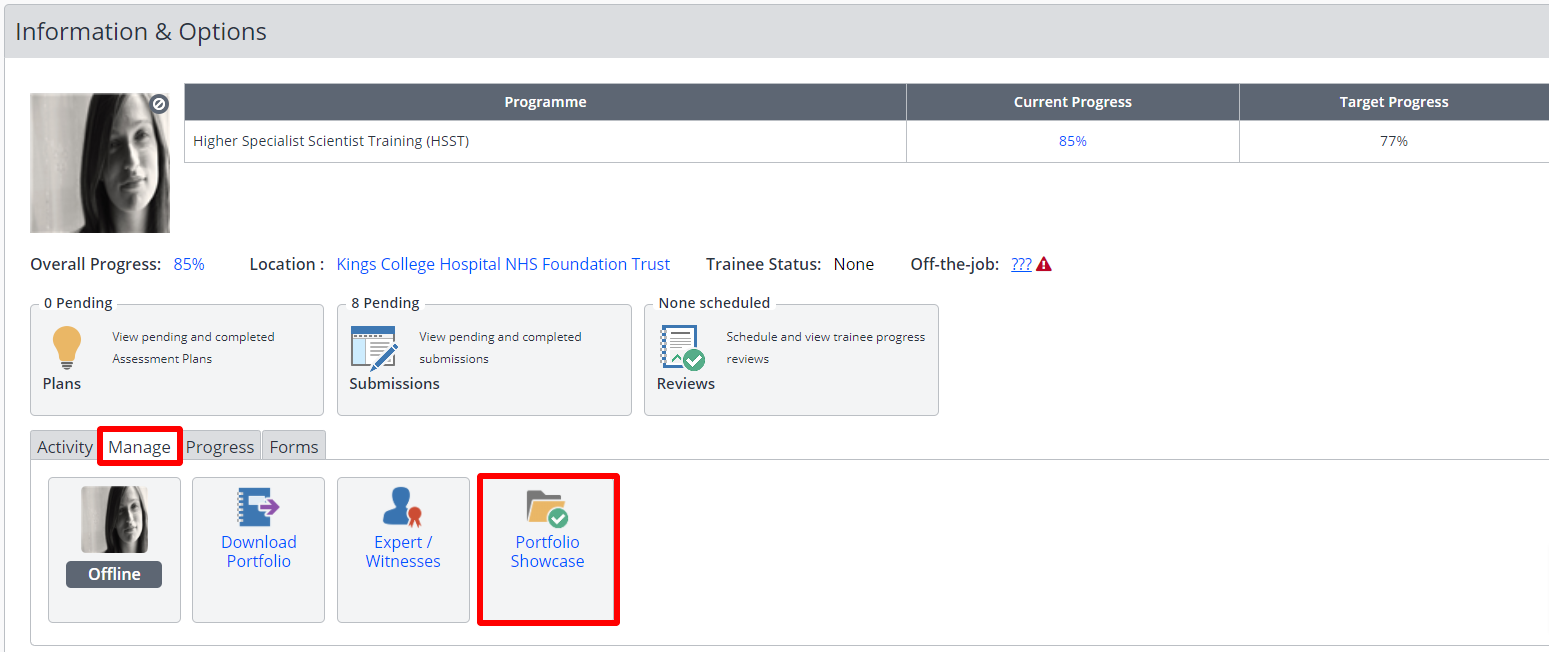Image resolution: width=1549 pixels, height=652 pixels.
Task: Click the '8 Pending' label
Action: [385, 303]
